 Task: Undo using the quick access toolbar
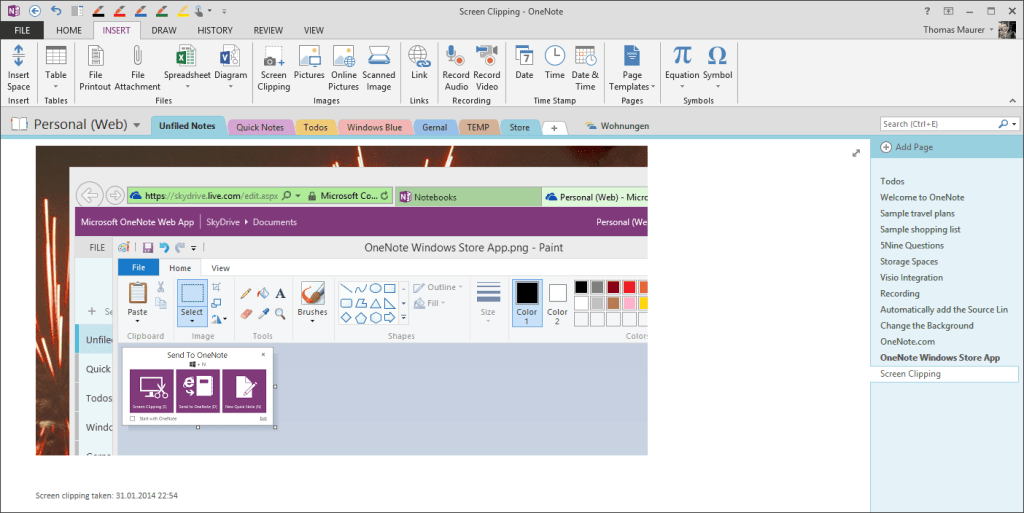tap(56, 11)
